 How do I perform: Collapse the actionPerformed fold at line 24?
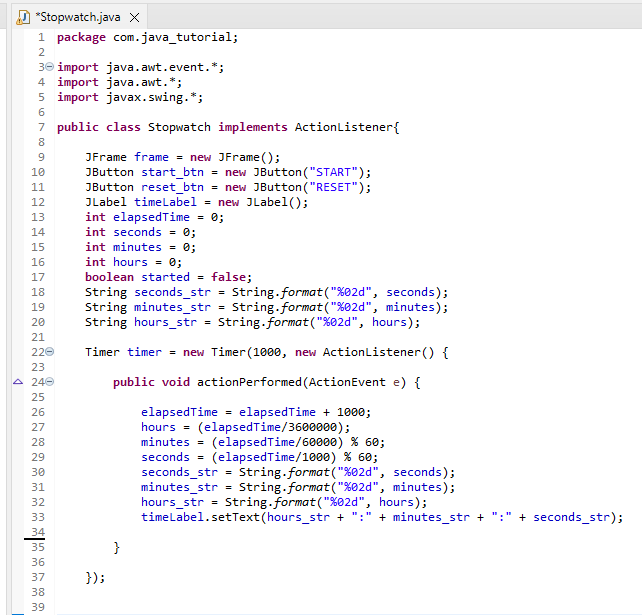[x=50, y=382]
